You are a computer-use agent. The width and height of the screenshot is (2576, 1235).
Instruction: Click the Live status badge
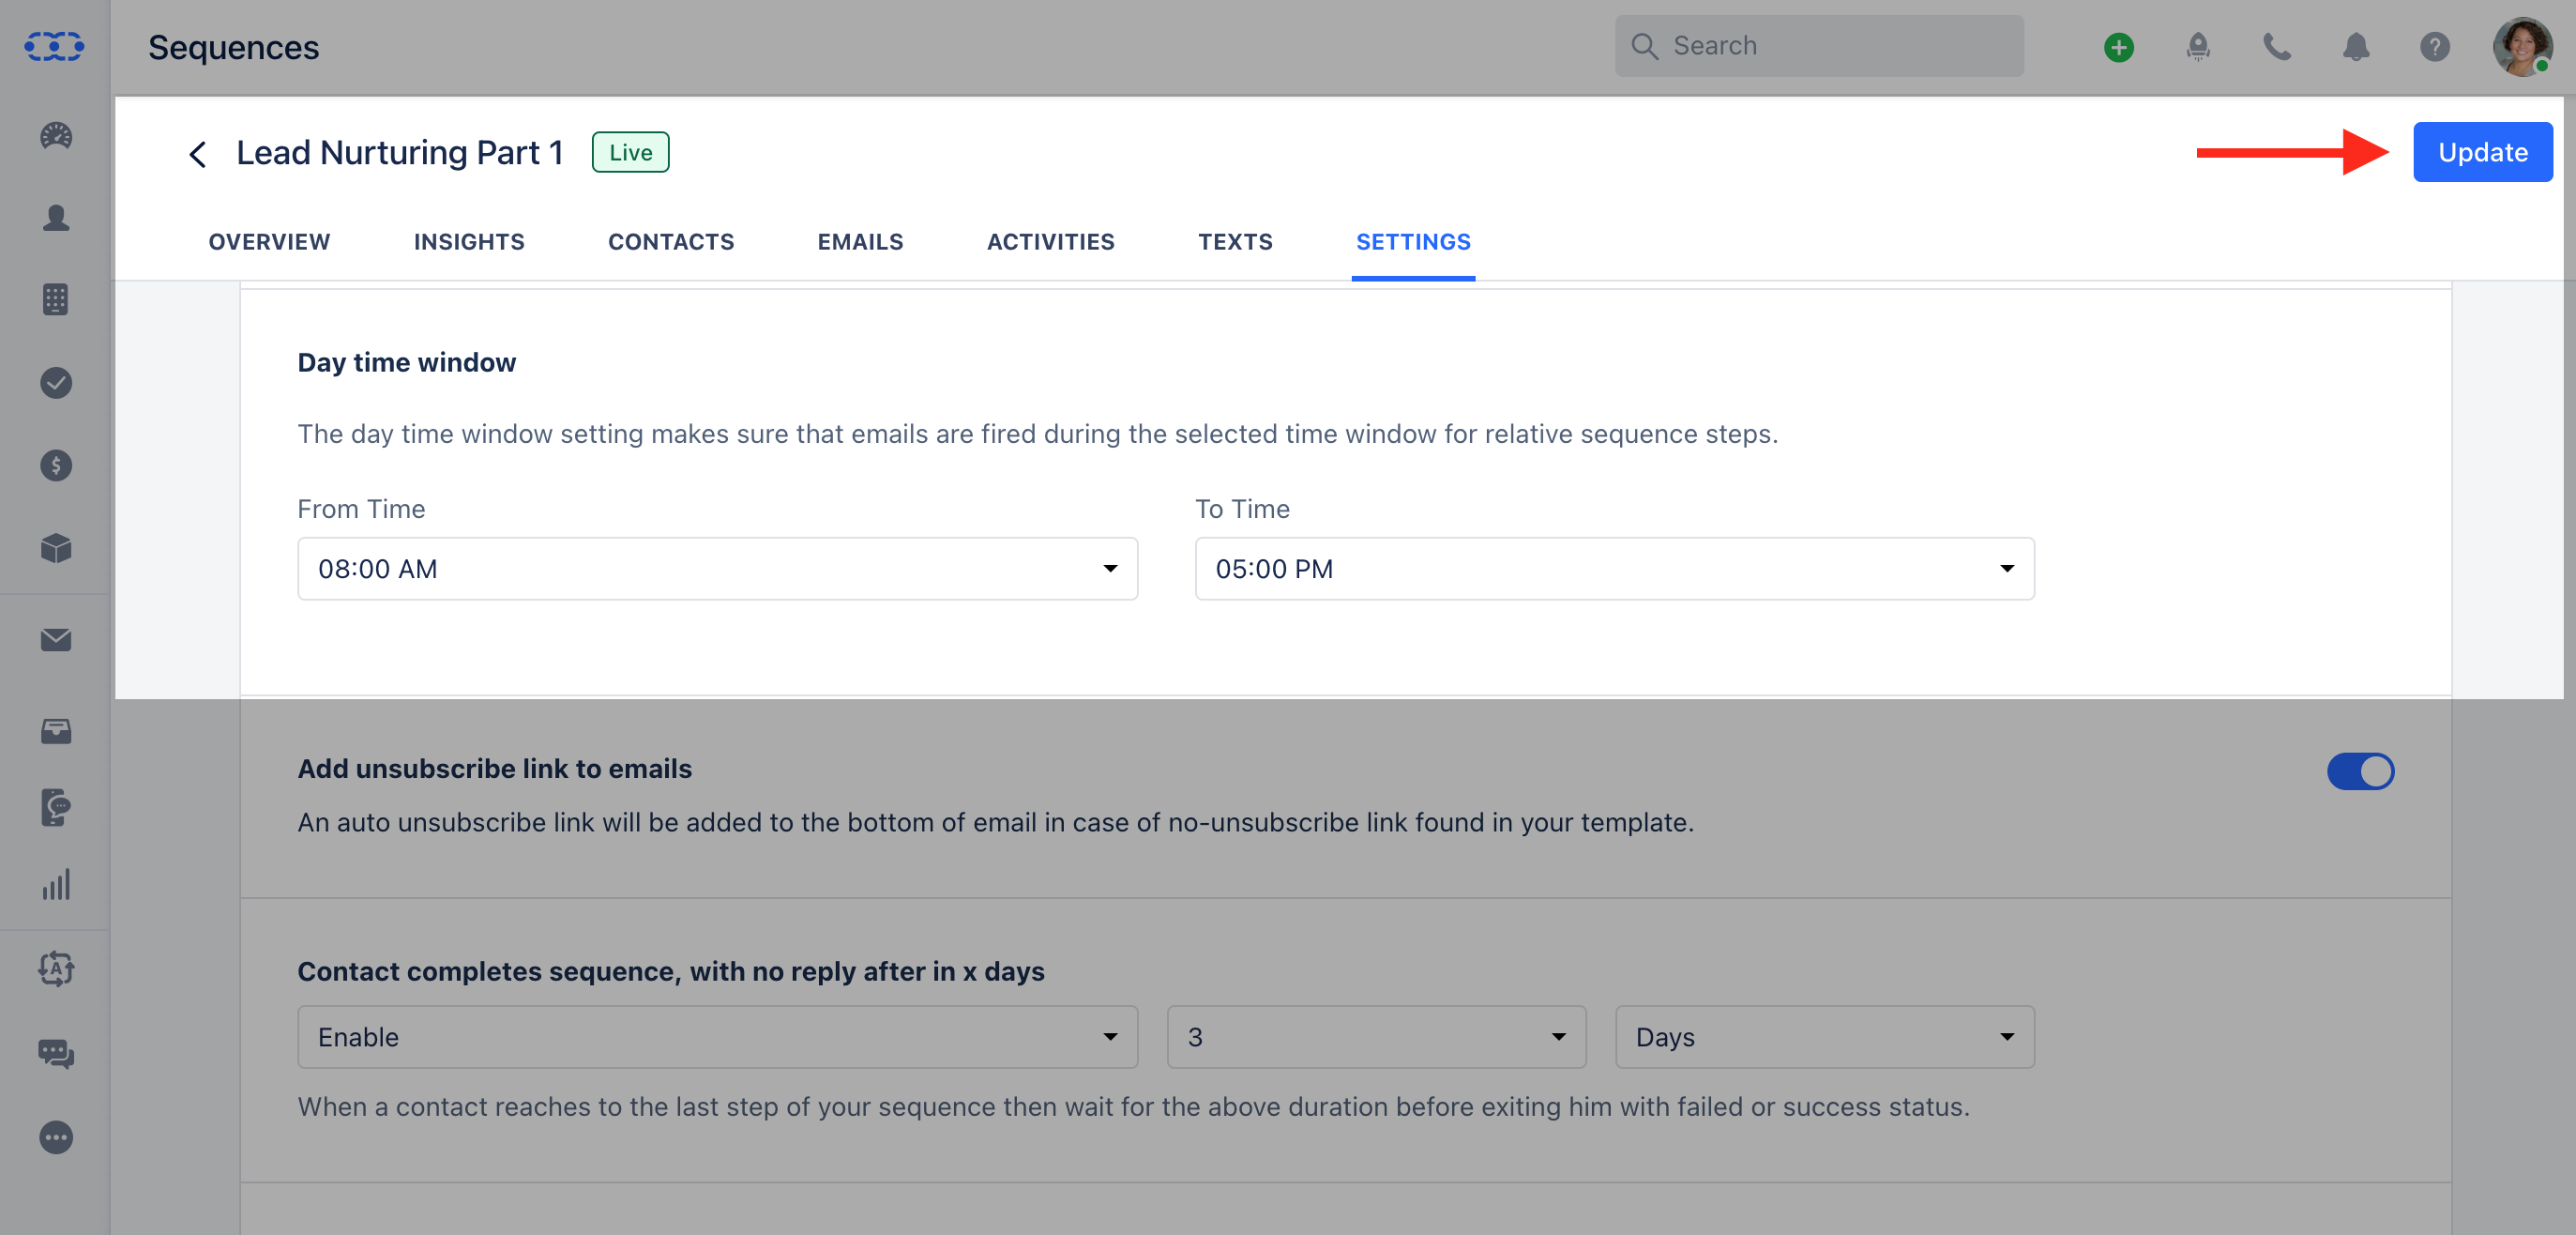630,153
